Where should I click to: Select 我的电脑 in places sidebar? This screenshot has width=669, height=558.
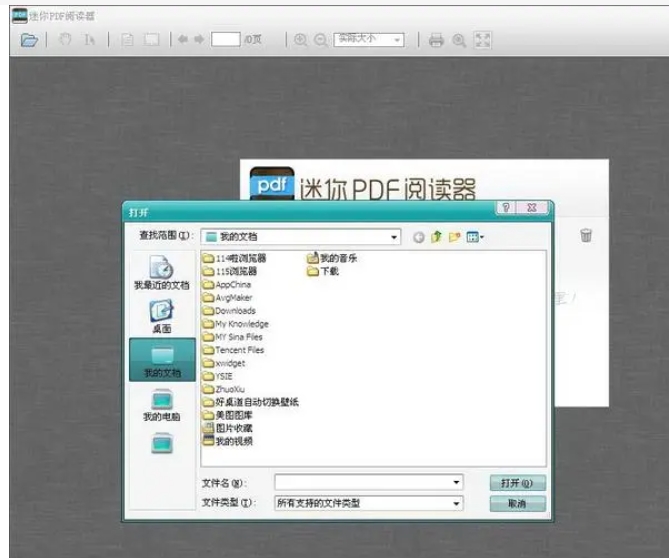coord(162,405)
